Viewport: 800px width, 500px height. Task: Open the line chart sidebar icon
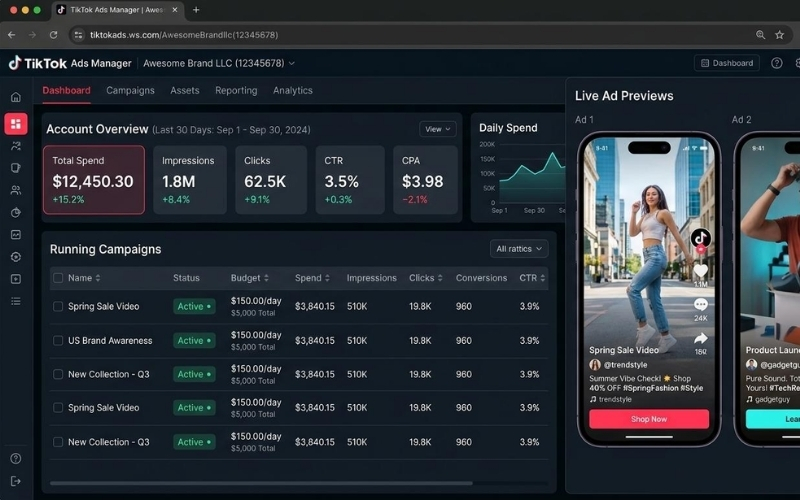click(16, 235)
